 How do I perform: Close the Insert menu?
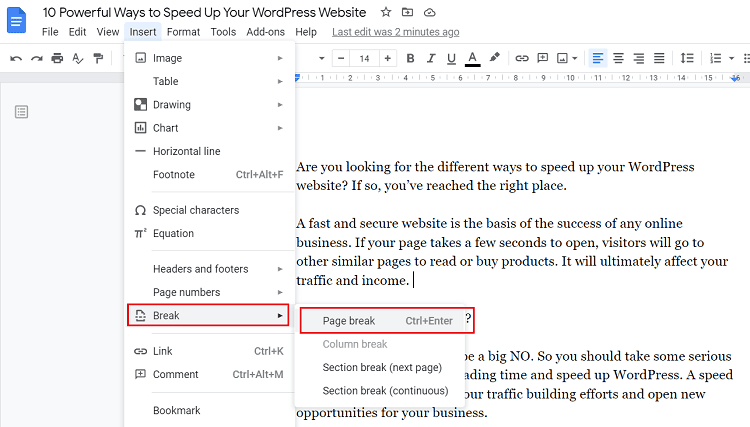click(143, 32)
